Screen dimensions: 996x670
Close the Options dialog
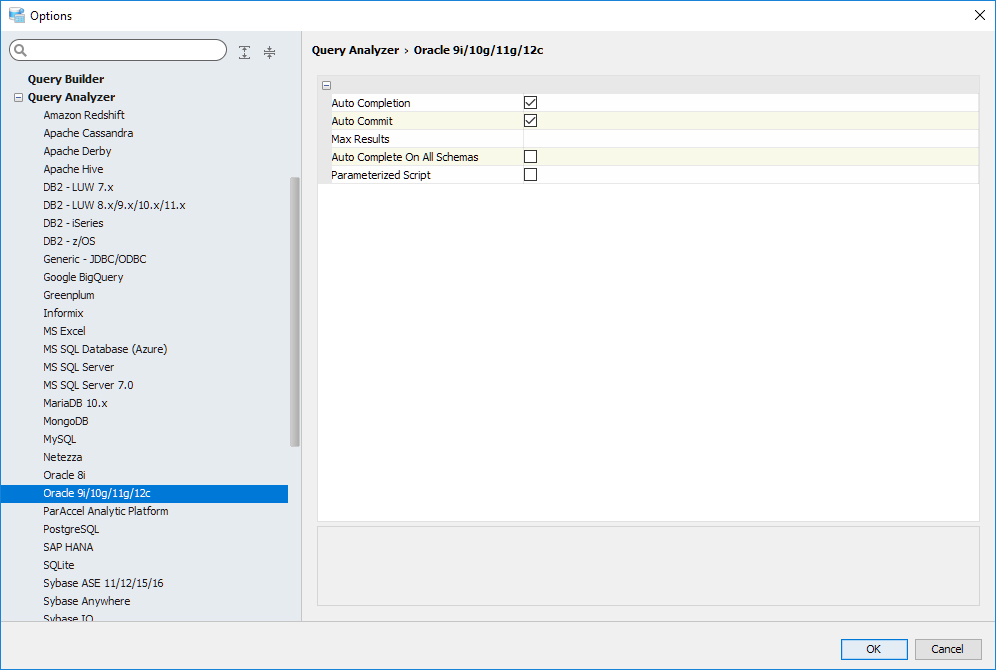pos(979,15)
